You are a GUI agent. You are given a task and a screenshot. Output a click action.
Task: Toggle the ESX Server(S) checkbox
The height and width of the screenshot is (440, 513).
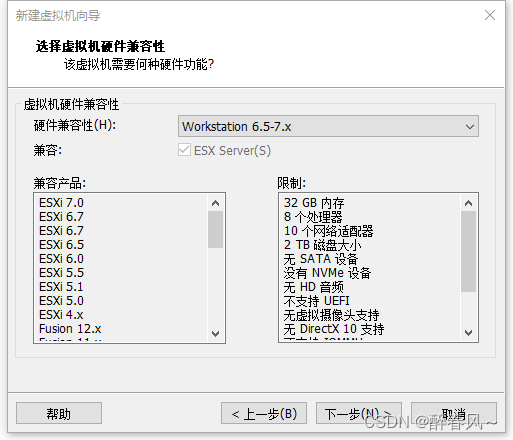(184, 150)
